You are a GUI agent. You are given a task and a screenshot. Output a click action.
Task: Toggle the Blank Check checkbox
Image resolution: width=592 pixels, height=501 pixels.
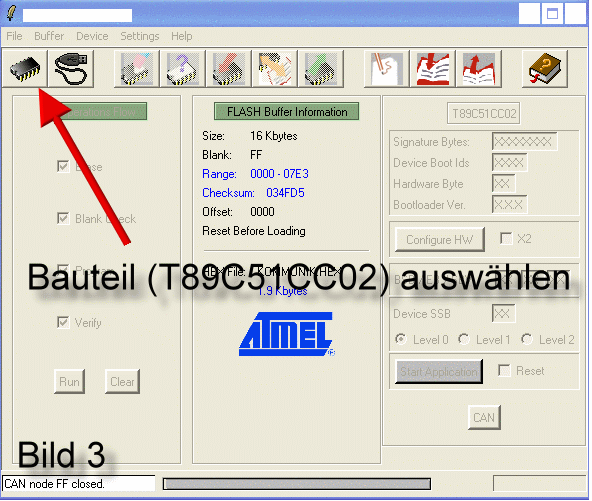pos(63,218)
